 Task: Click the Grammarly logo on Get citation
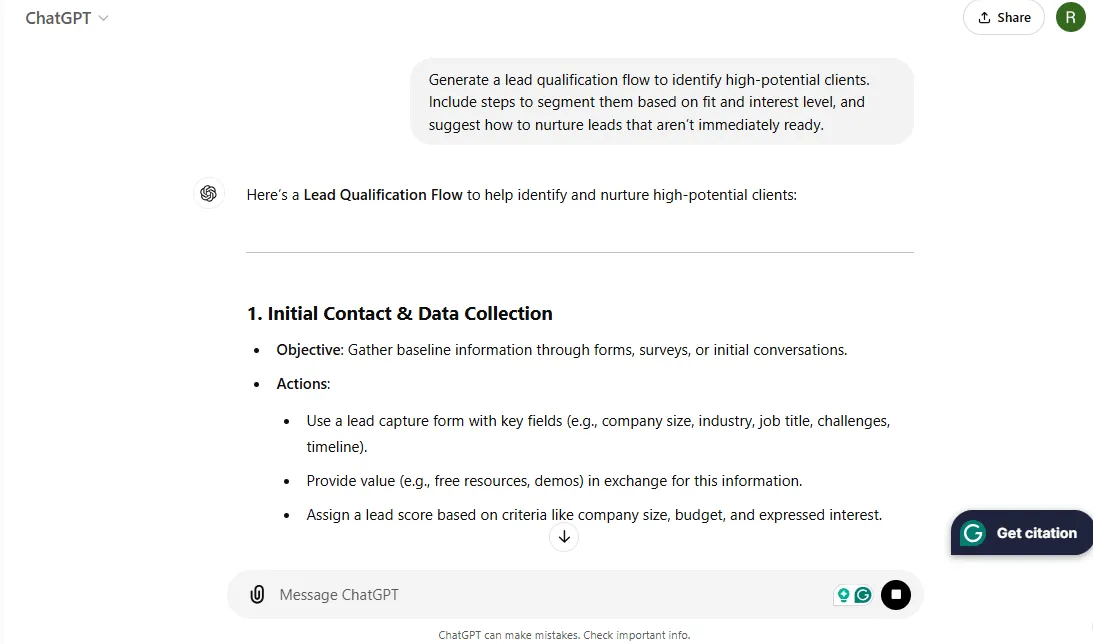(x=973, y=533)
